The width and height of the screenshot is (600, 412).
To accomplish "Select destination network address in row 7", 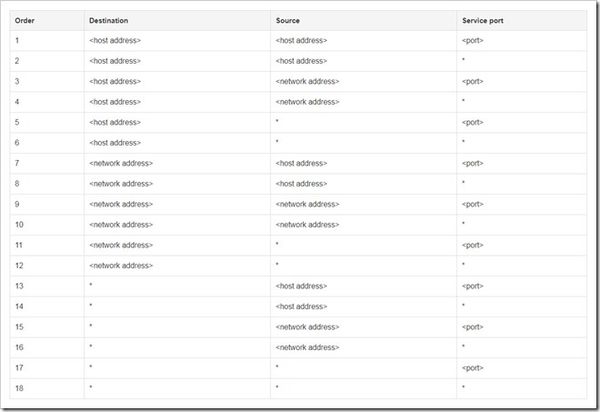I will point(121,163).
